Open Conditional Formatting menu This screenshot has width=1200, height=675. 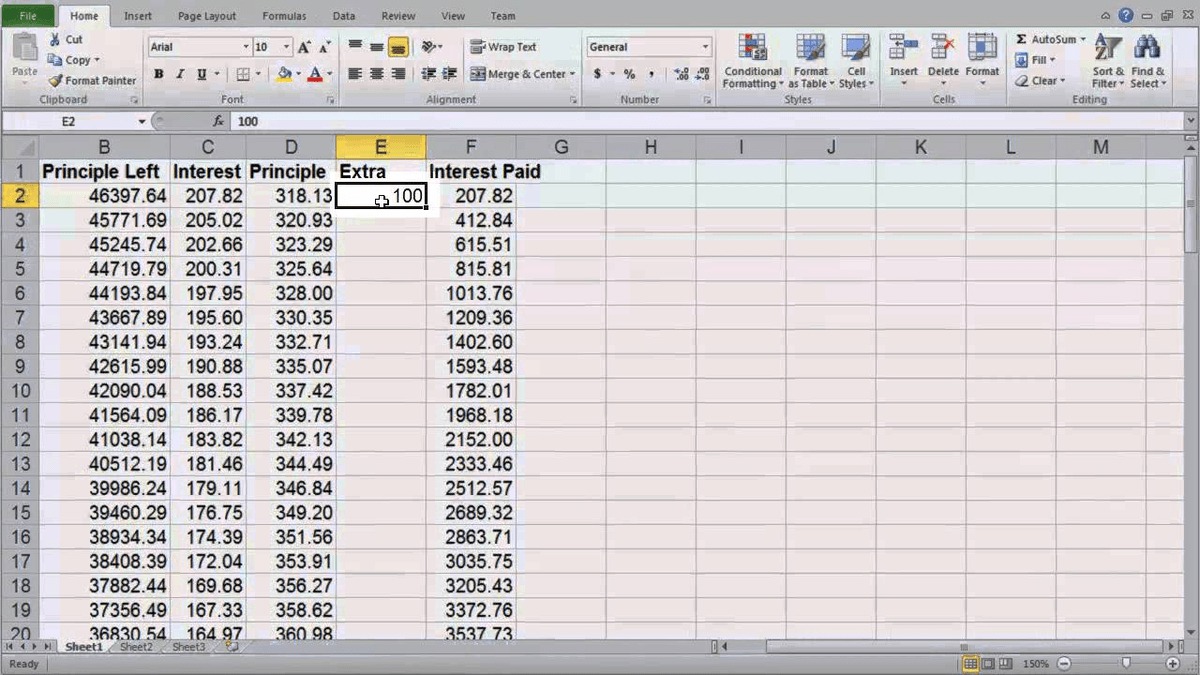(752, 62)
